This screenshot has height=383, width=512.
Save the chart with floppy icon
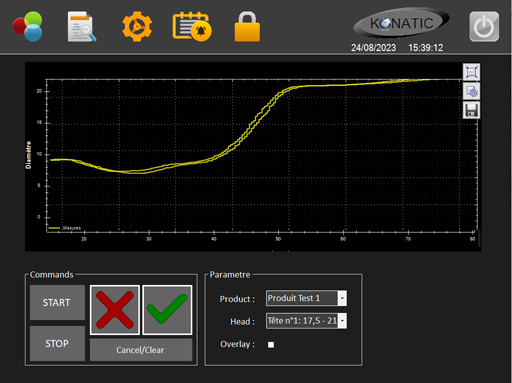point(471,110)
